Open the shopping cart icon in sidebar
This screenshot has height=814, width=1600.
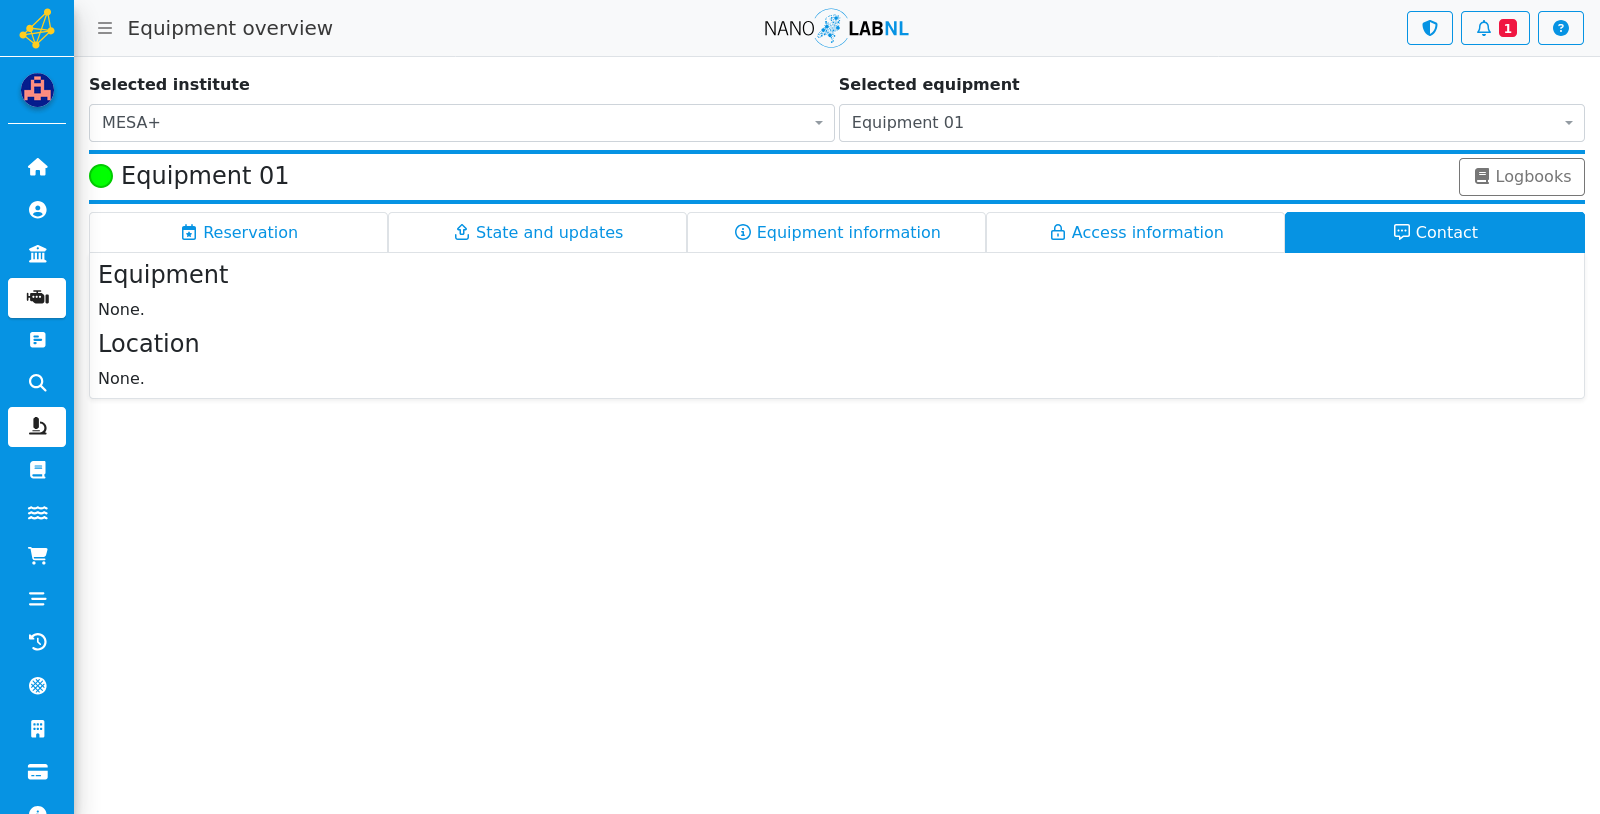[x=37, y=556]
